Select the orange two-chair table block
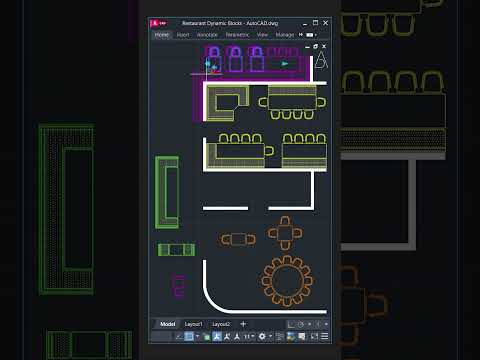This screenshot has width=480, height=360. click(x=238, y=239)
